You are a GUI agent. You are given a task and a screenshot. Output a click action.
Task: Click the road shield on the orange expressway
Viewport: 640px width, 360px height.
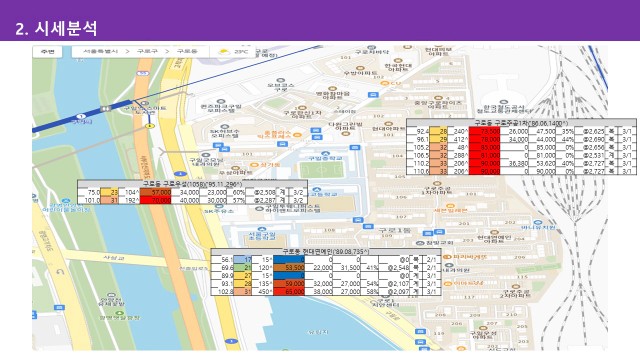coord(142,73)
